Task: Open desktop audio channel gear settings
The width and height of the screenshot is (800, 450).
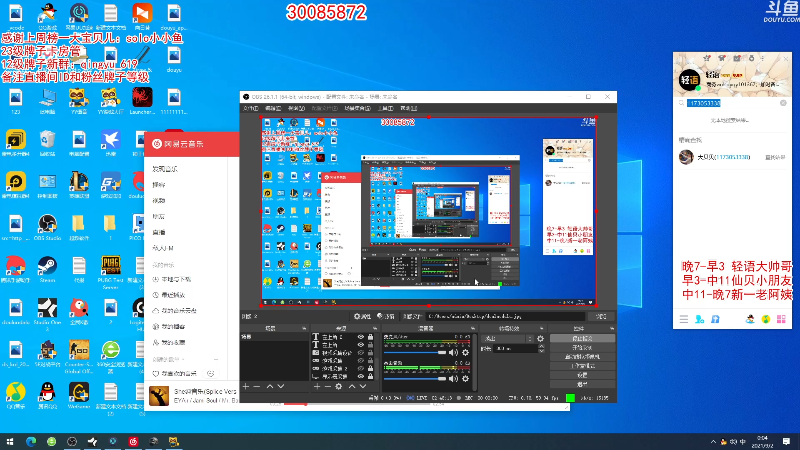Action: (465, 378)
